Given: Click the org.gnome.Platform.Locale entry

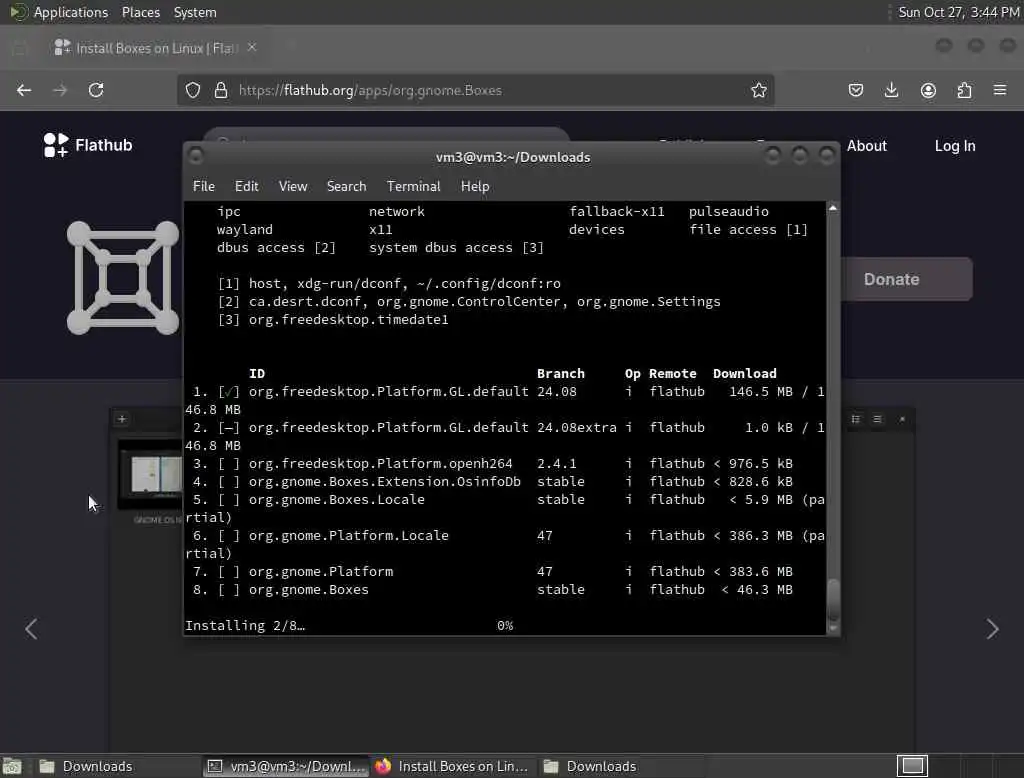Looking at the screenshot, I should [349, 536].
